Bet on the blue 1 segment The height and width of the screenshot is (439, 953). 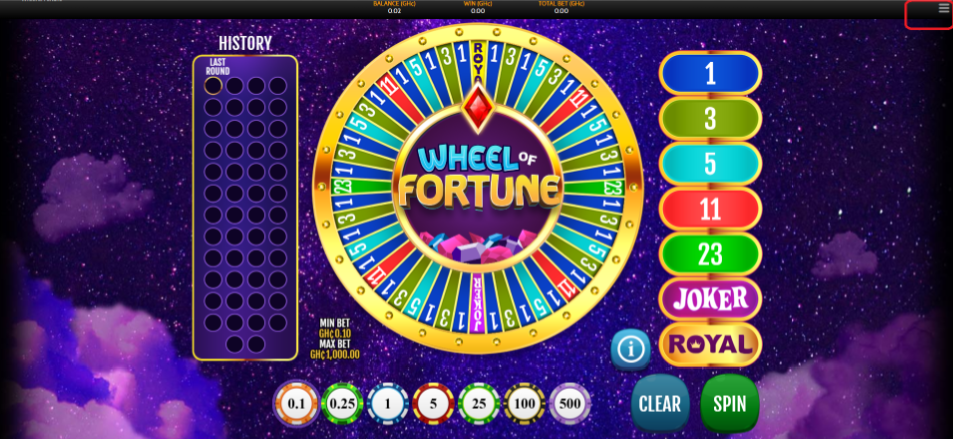tap(710, 74)
